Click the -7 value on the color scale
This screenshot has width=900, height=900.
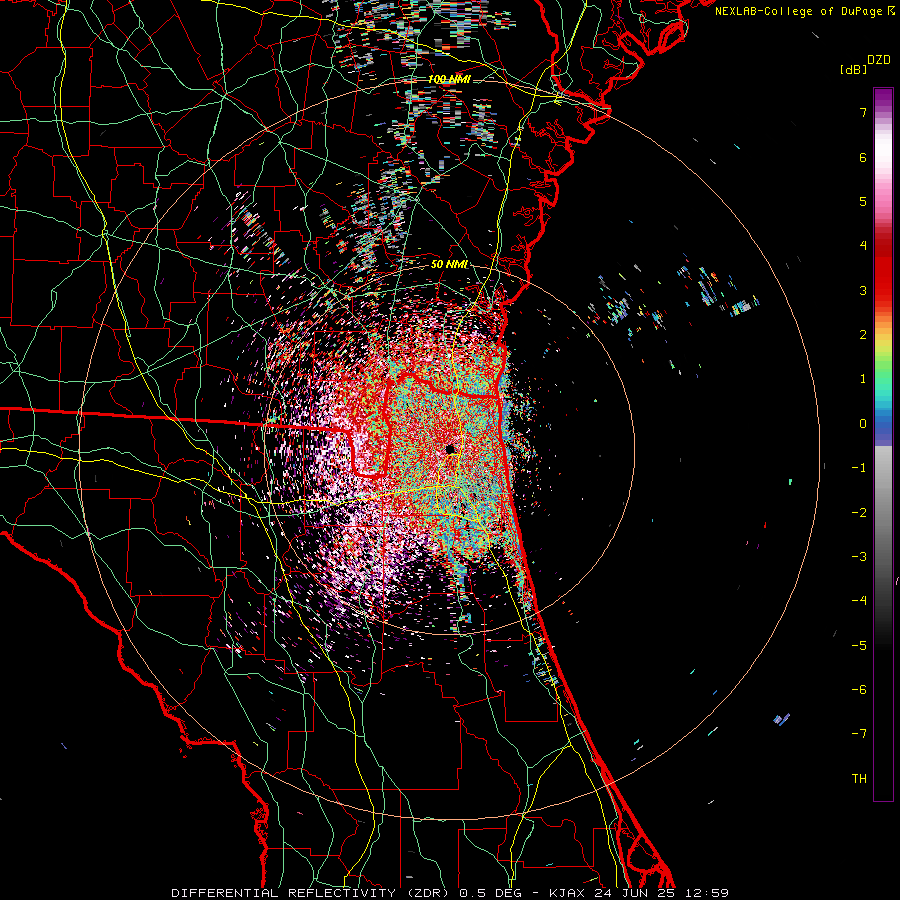[x=859, y=734]
